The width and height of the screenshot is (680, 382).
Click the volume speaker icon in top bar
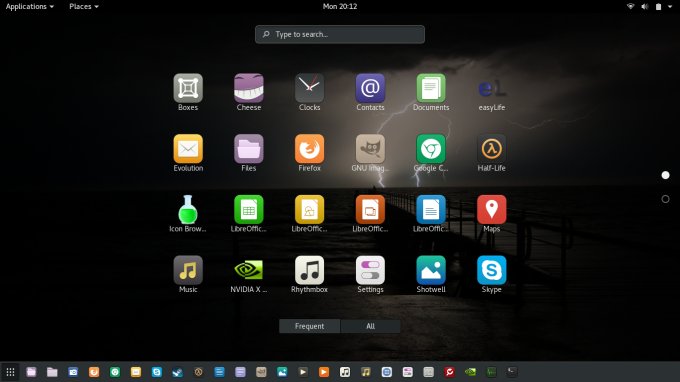644,7
